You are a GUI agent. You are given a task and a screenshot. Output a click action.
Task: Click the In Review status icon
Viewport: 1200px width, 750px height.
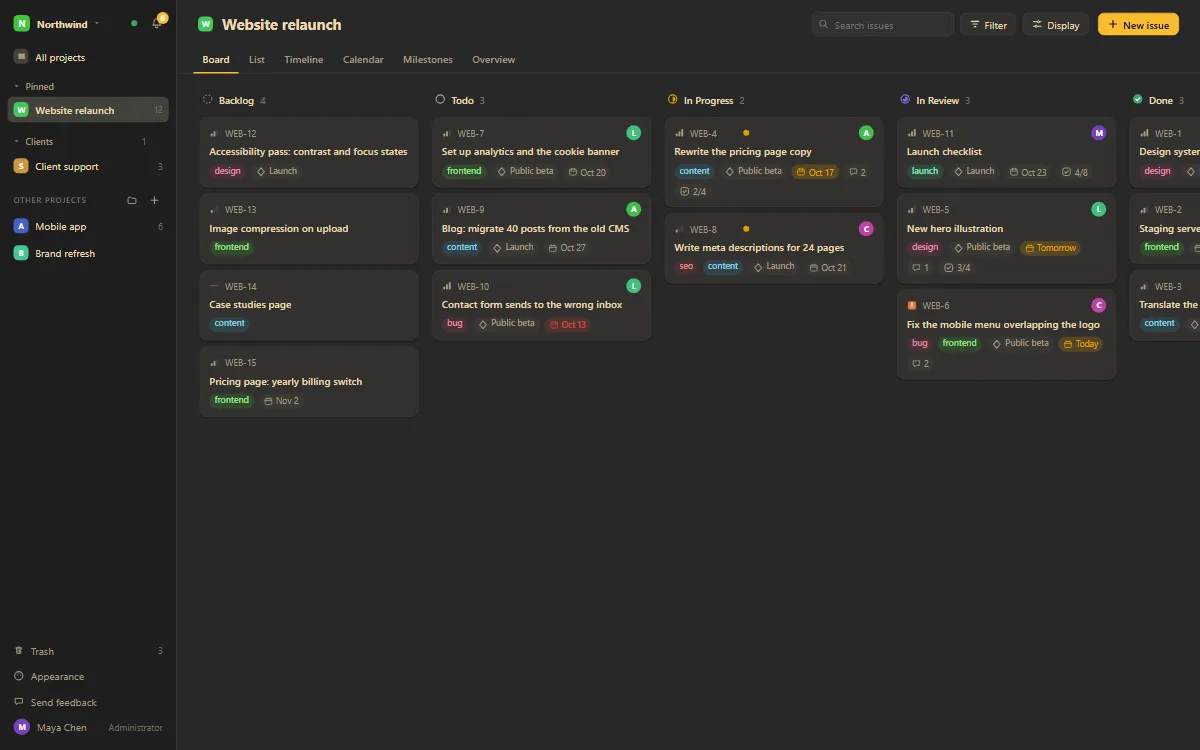tap(905, 100)
